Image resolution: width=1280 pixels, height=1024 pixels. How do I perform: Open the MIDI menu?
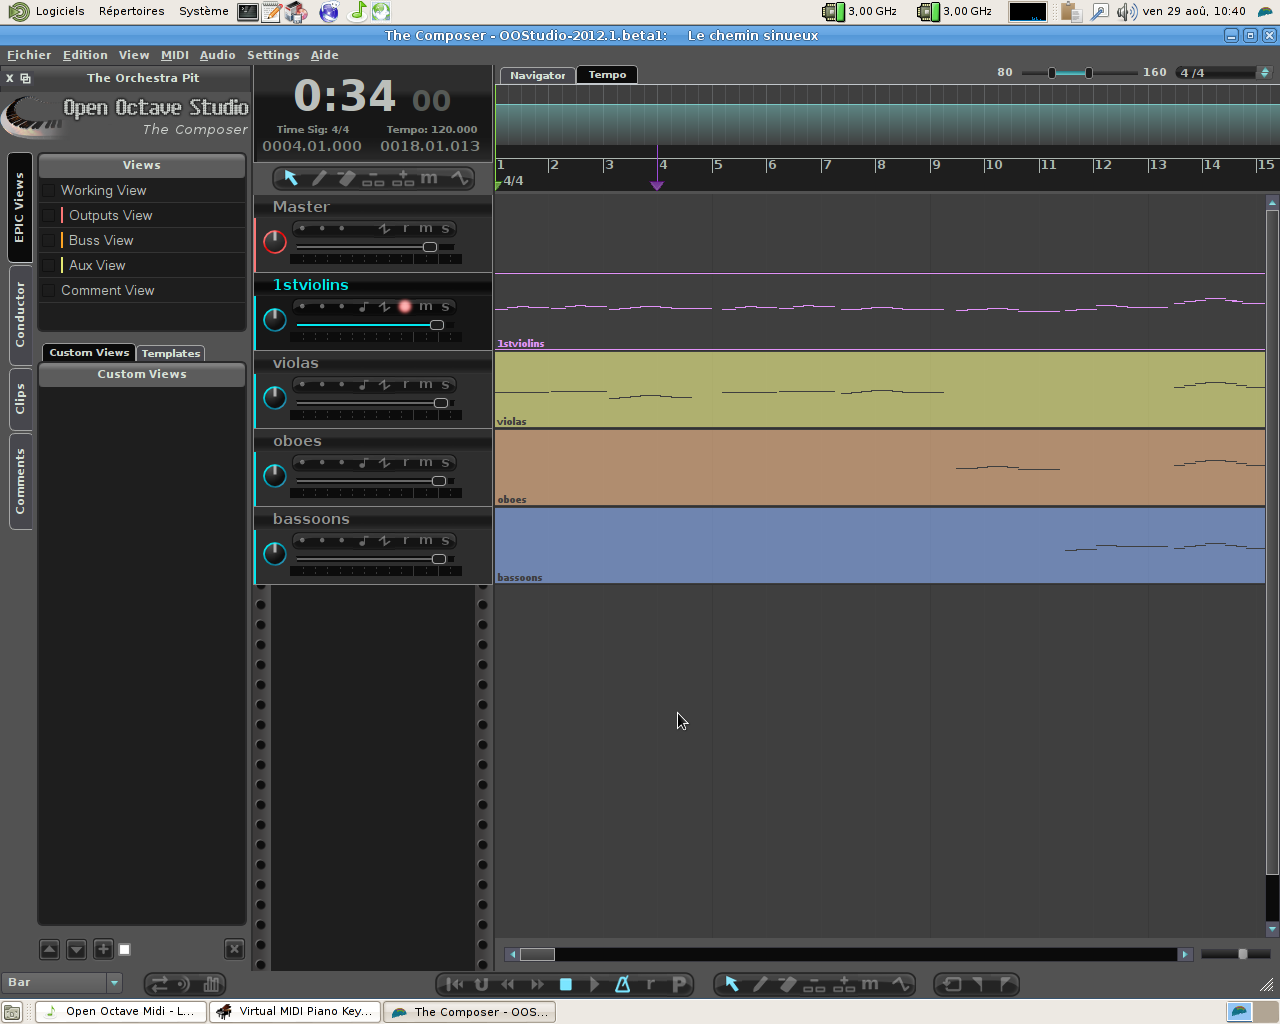tap(175, 55)
